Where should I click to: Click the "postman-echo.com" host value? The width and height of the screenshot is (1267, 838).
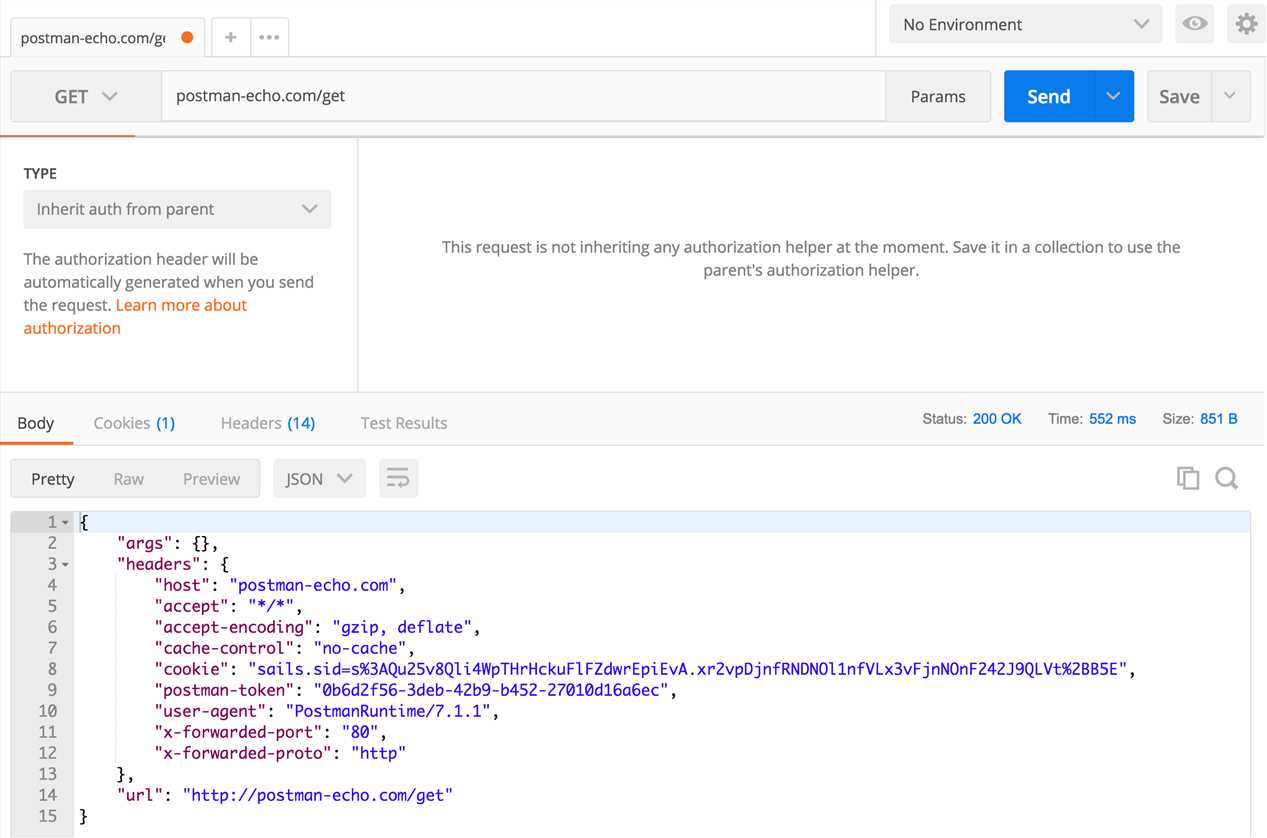click(313, 585)
